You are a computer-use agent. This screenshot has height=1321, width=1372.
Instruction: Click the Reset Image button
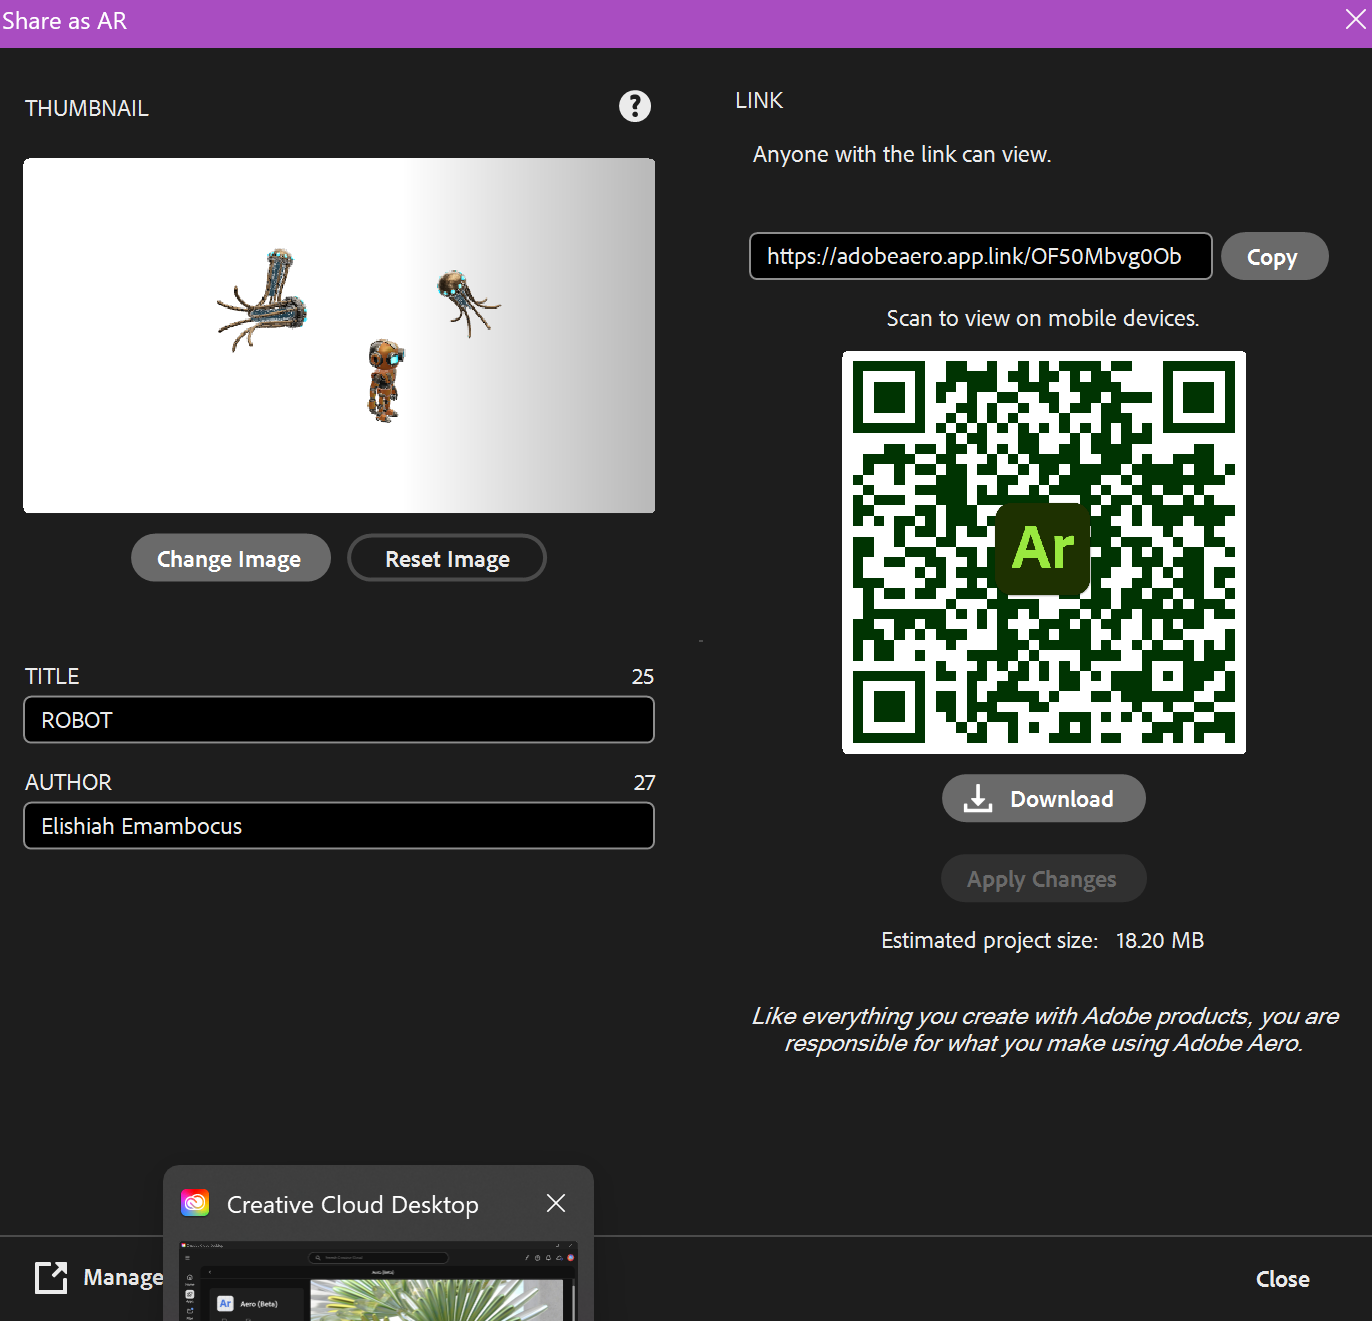[447, 558]
